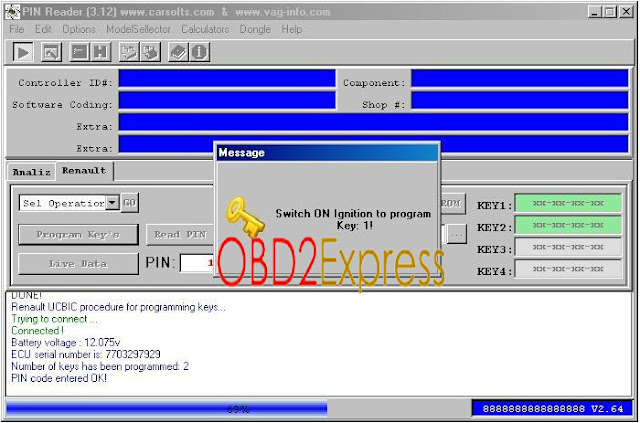Screen dimensions: 640x423
Task: Click log line "PIN code entered OK!"
Action: [59, 378]
